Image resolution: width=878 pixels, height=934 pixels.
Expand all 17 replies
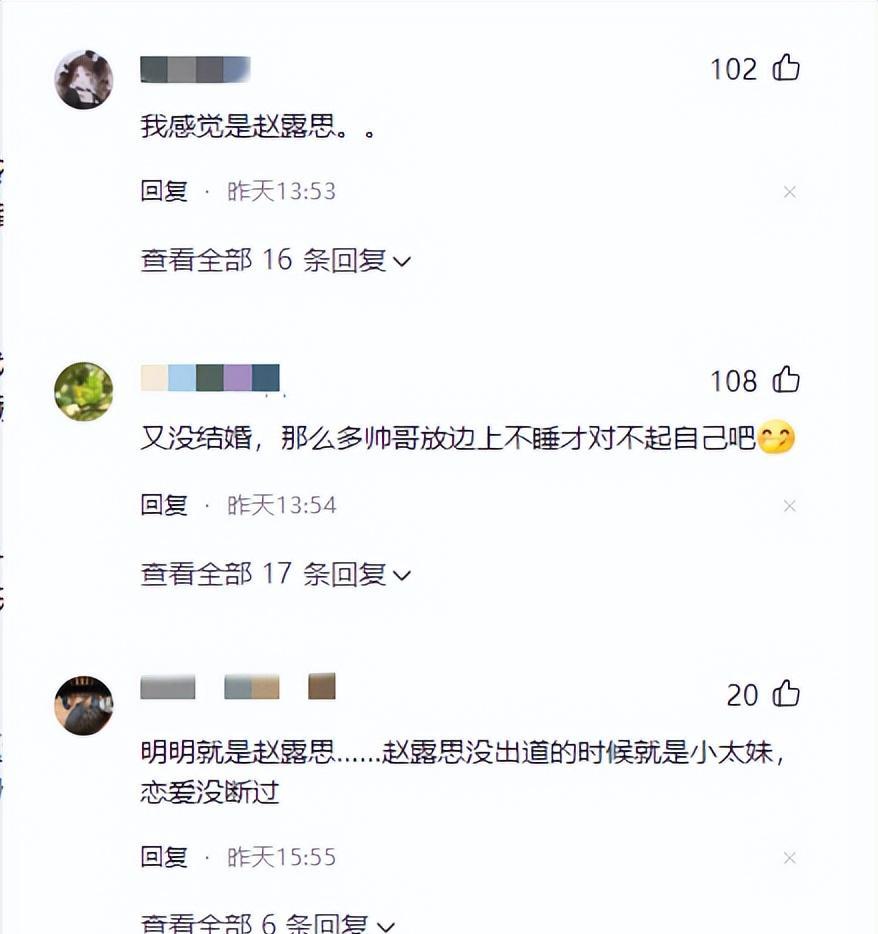[x=276, y=574]
